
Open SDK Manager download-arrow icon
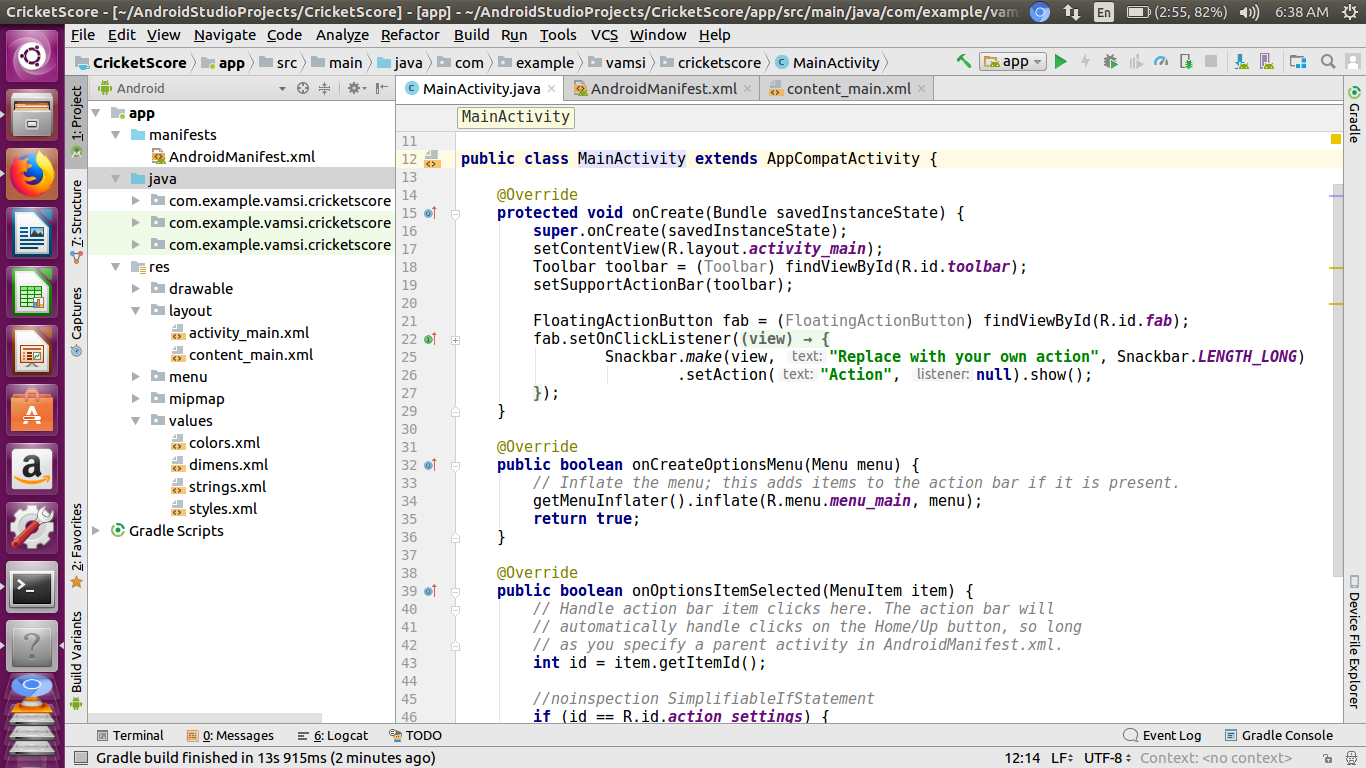tap(1241, 62)
